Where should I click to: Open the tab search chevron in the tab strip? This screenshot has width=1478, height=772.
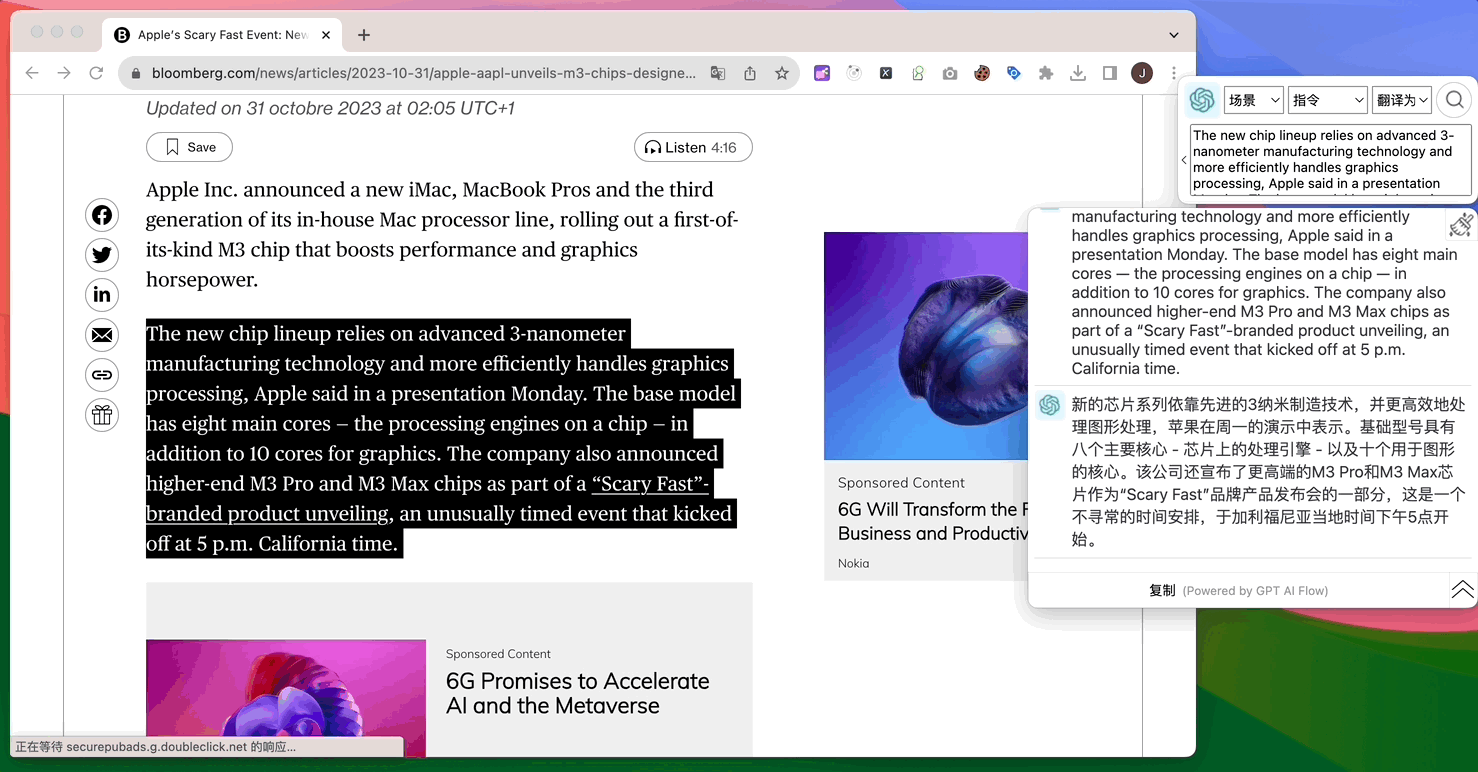coord(1174,35)
